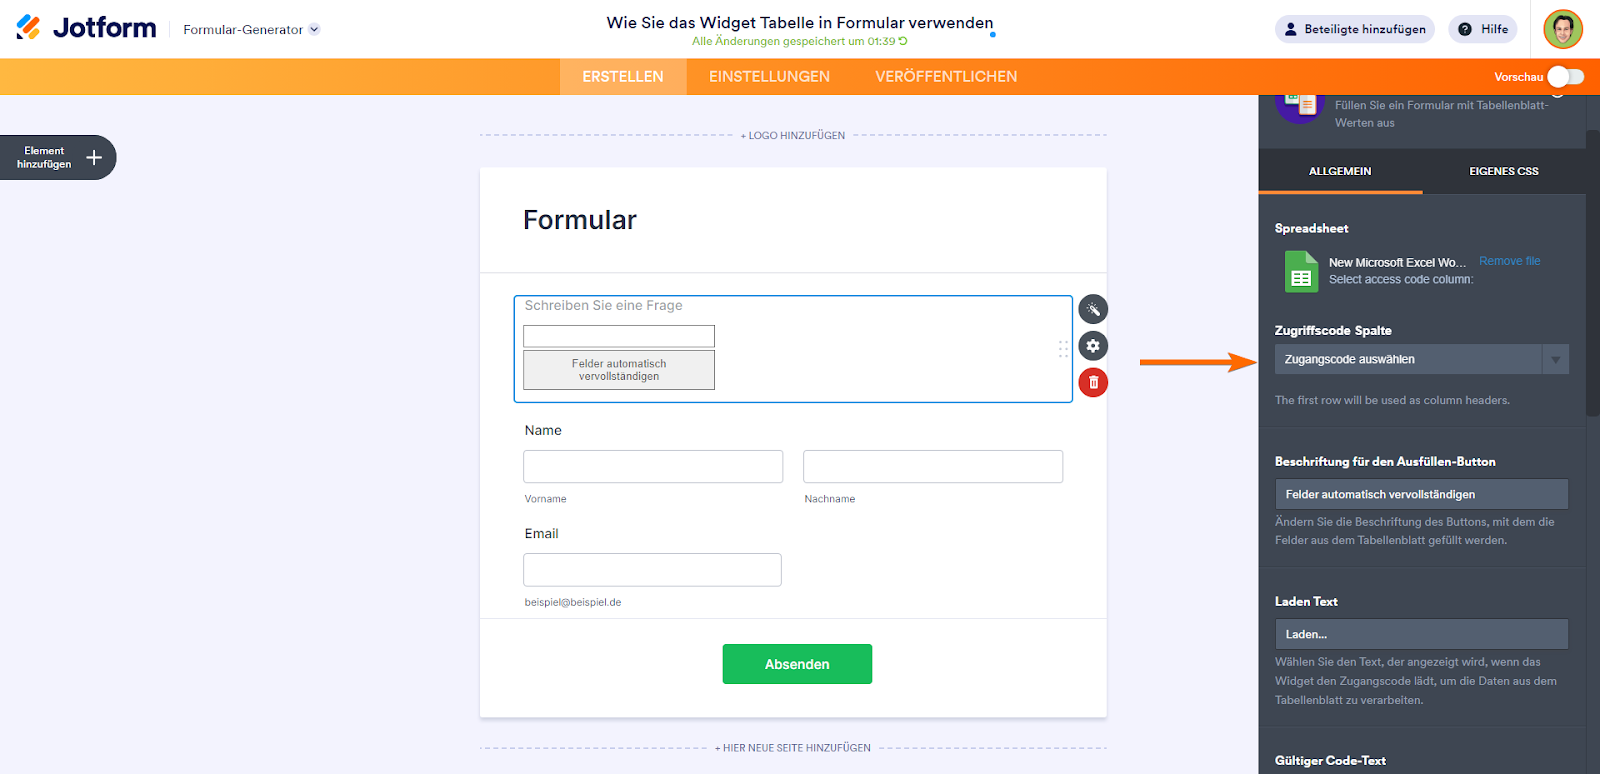Click the drag handle dots on widget

tap(1063, 348)
